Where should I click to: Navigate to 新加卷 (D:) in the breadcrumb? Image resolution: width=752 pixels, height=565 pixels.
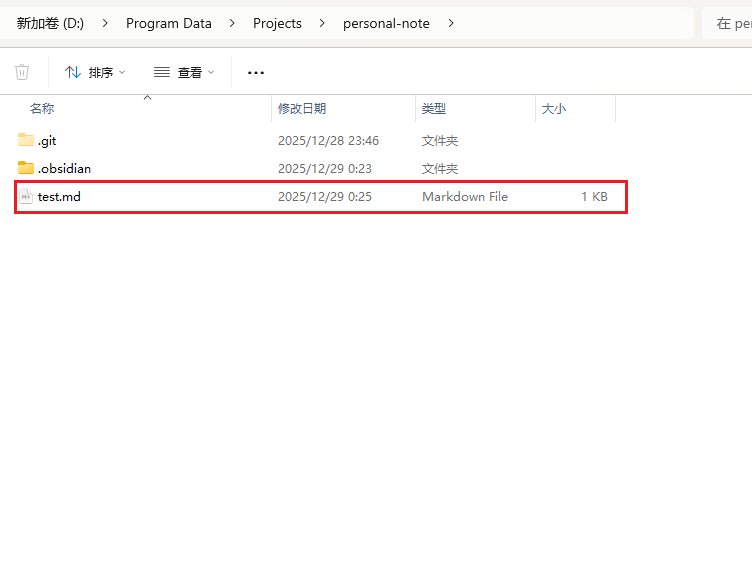(x=50, y=23)
